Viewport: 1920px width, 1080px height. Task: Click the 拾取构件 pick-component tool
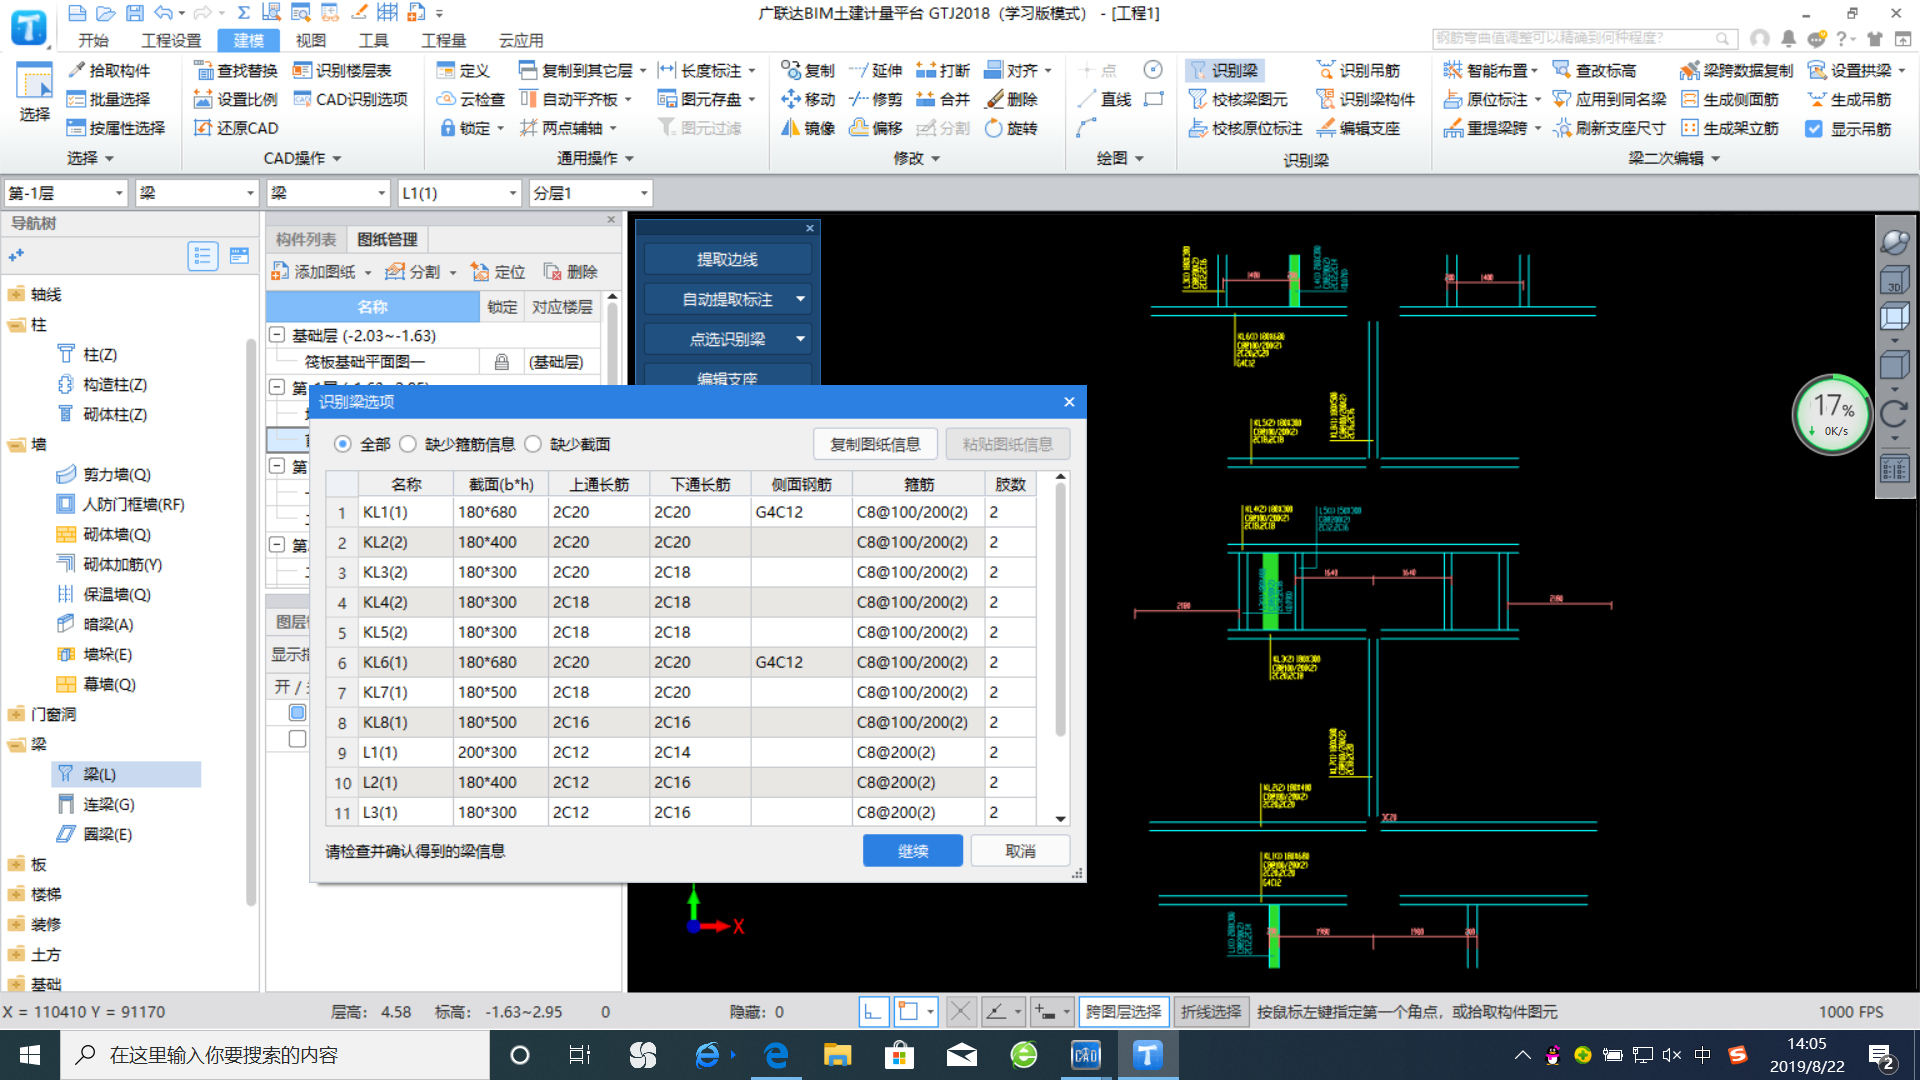point(109,70)
